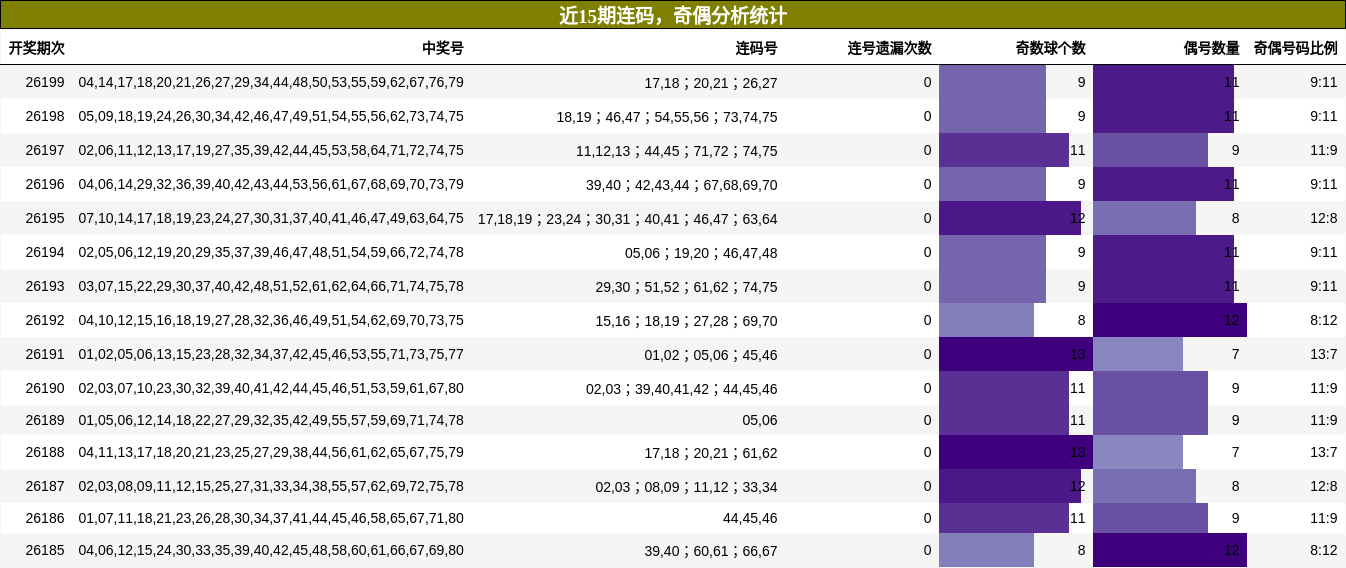Click the 偶号数量 column header

(x=1212, y=48)
